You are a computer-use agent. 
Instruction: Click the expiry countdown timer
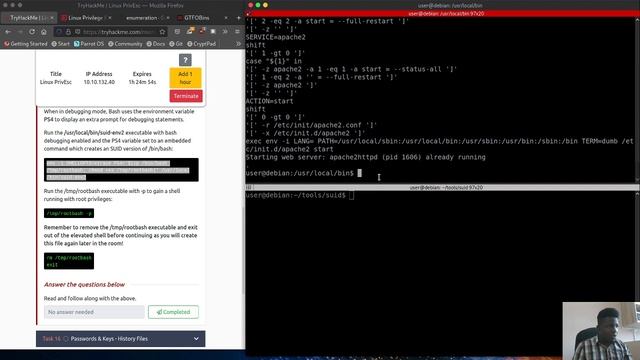click(142, 82)
